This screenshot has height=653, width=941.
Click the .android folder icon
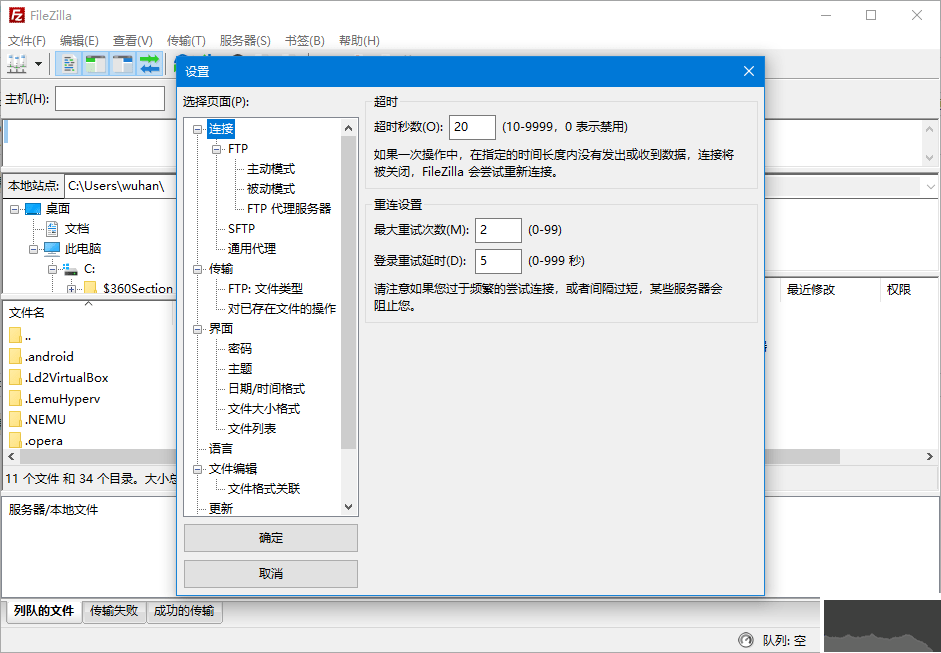(x=15, y=357)
